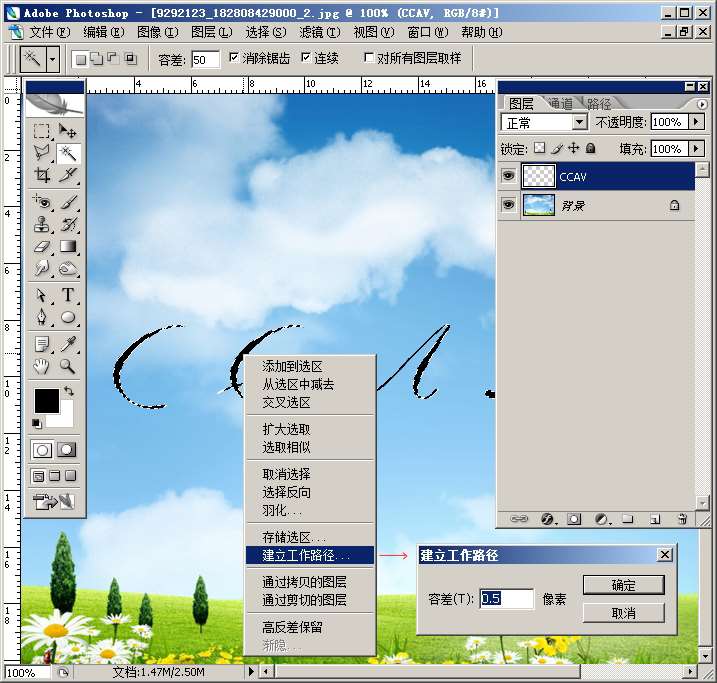This screenshot has width=717, height=683.
Task: Hide the CCAV layer
Action: coord(508,176)
